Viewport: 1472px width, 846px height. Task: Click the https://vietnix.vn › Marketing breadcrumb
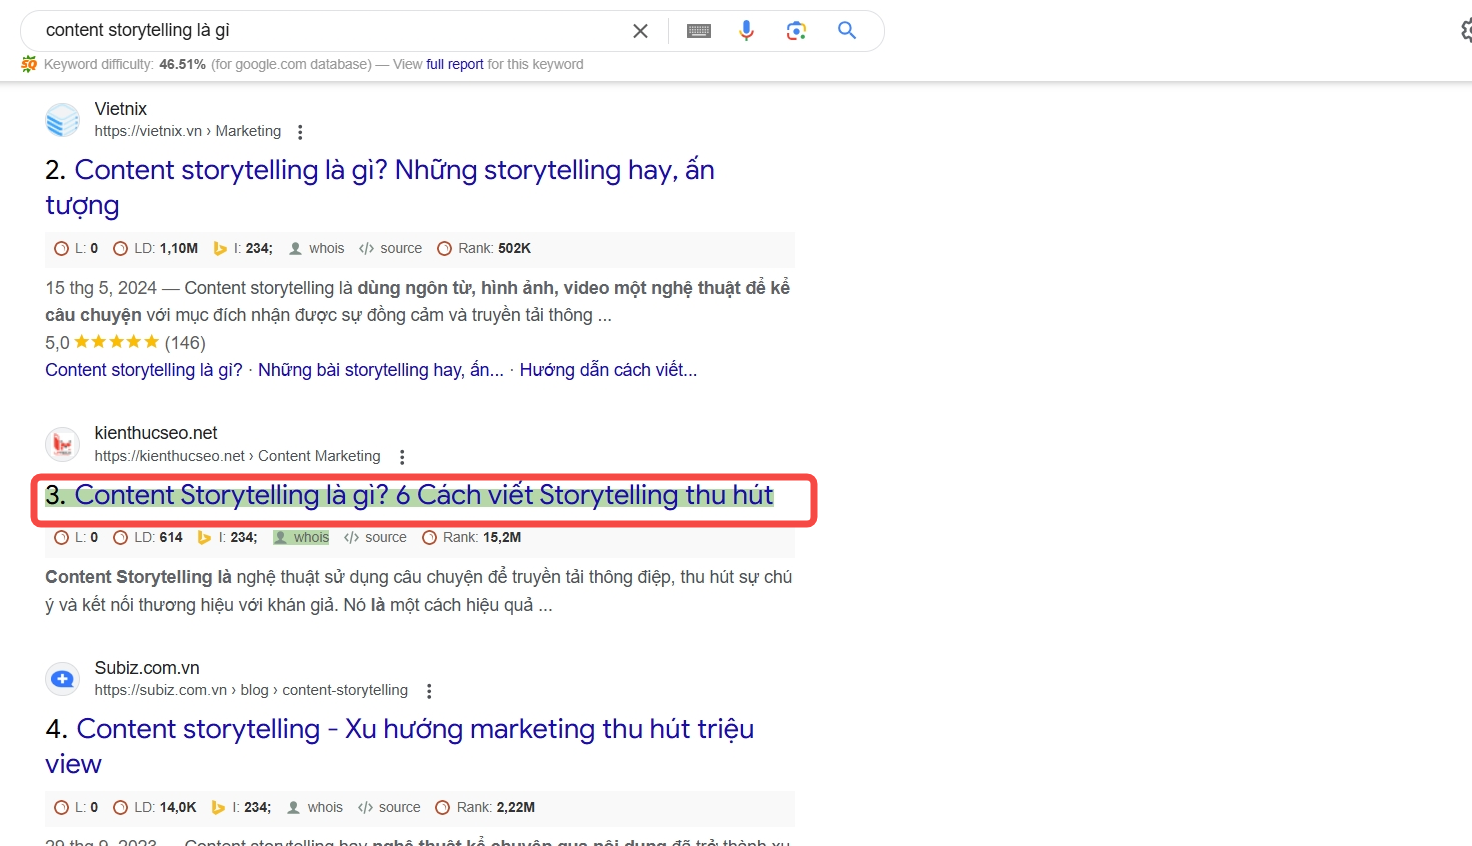[188, 131]
